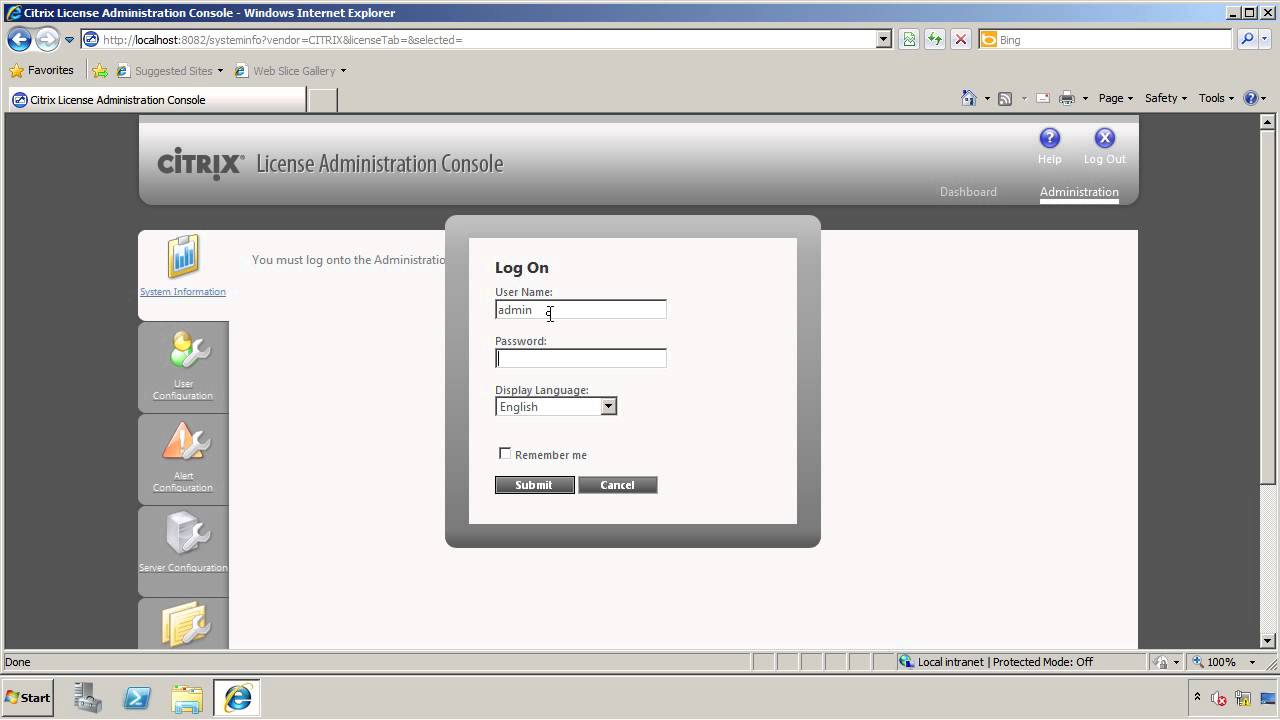The width and height of the screenshot is (1280, 720).
Task: Expand the address bar history dropdown
Action: [x=883, y=40]
